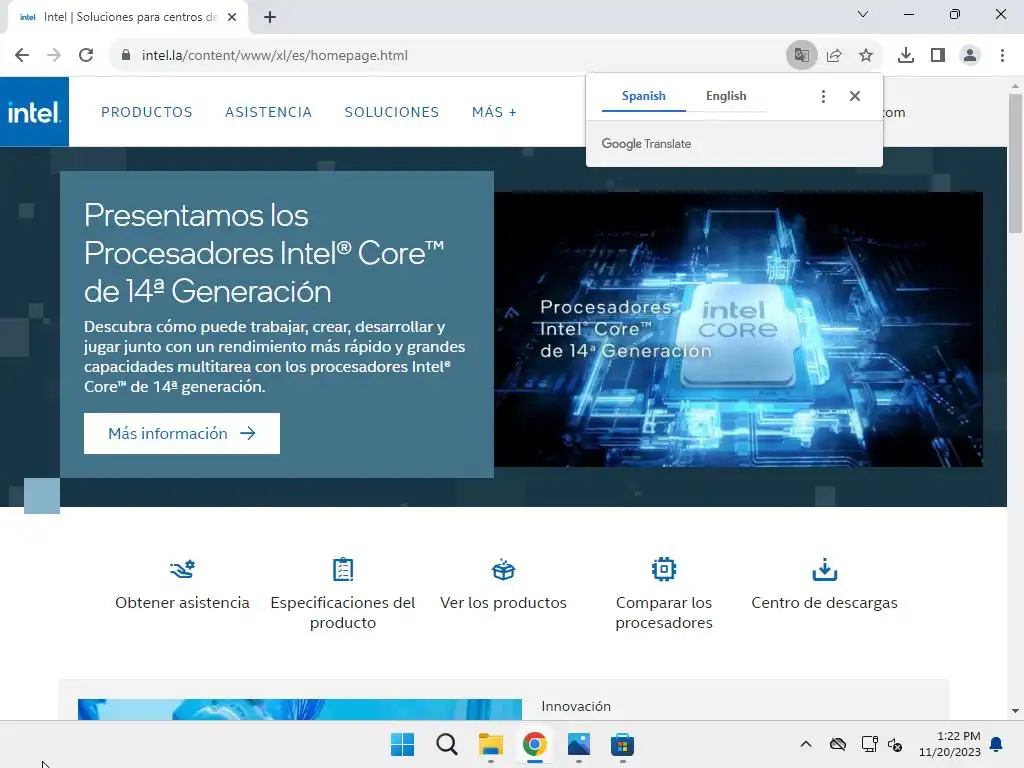Click the network tray icon

click(x=869, y=744)
